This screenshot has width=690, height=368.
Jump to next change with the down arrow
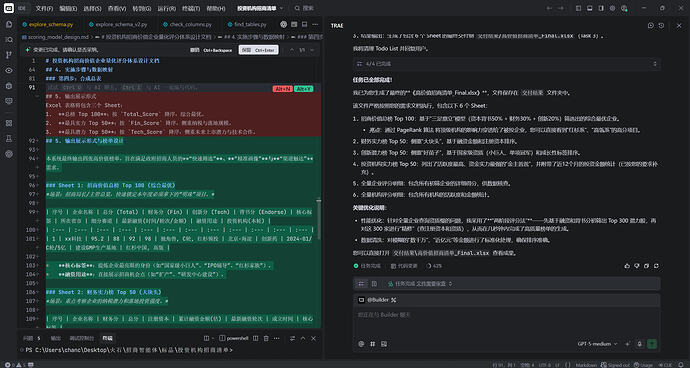point(312,50)
